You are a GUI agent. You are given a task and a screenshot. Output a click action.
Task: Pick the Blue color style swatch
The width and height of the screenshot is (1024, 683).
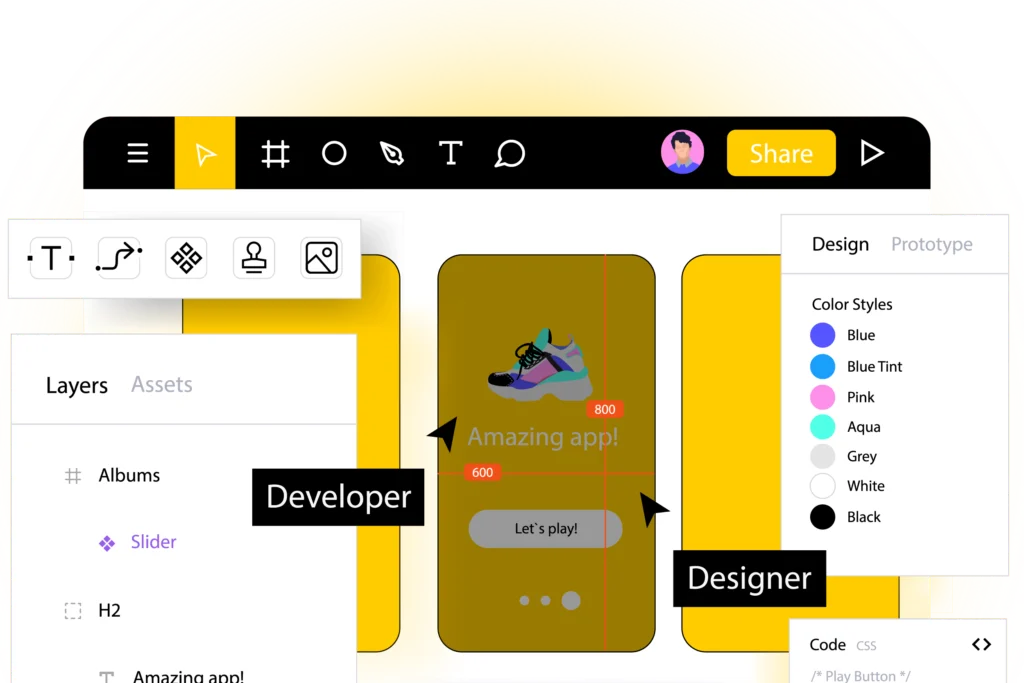pos(823,335)
